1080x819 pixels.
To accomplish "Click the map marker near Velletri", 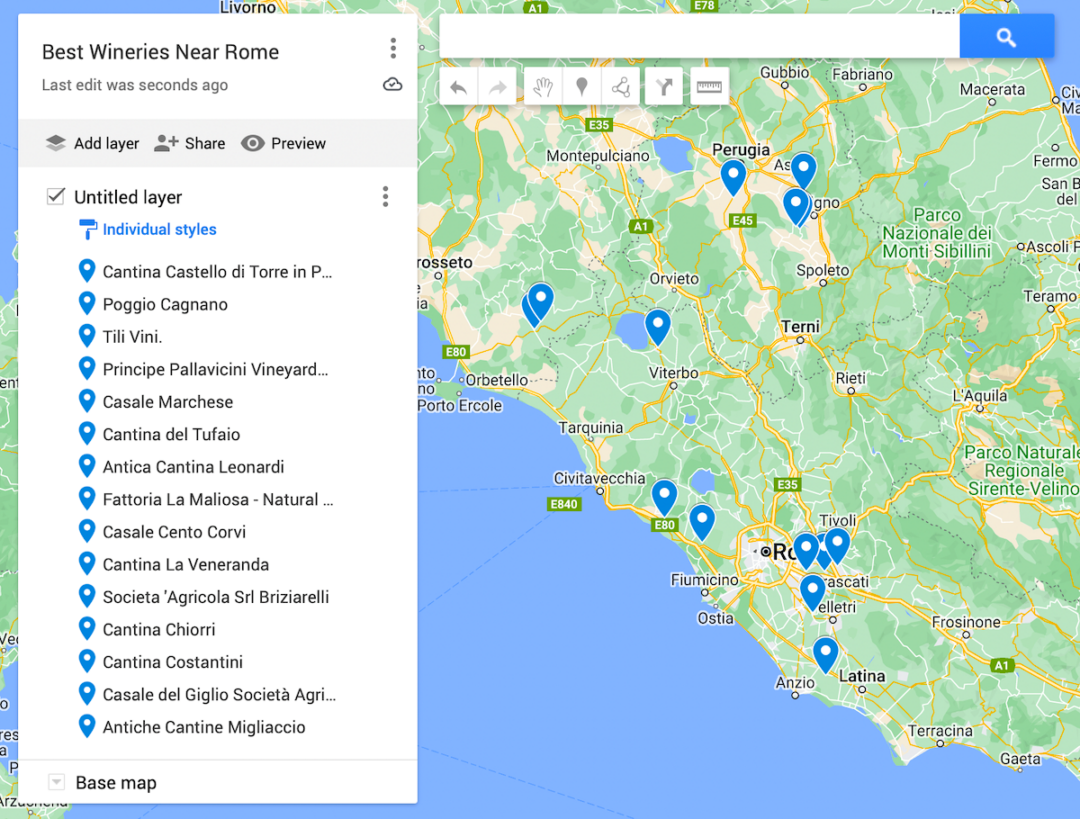I will (813, 592).
